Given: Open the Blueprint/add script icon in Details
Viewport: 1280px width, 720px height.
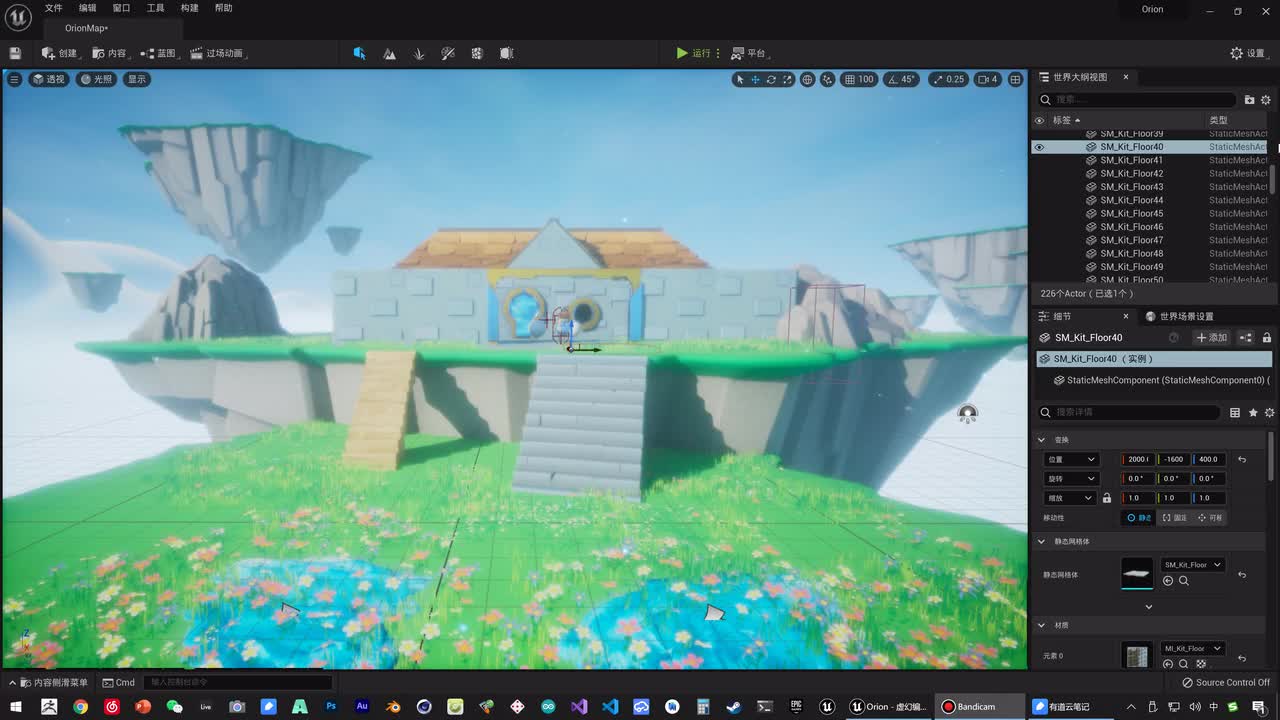Looking at the screenshot, I should coord(1246,338).
